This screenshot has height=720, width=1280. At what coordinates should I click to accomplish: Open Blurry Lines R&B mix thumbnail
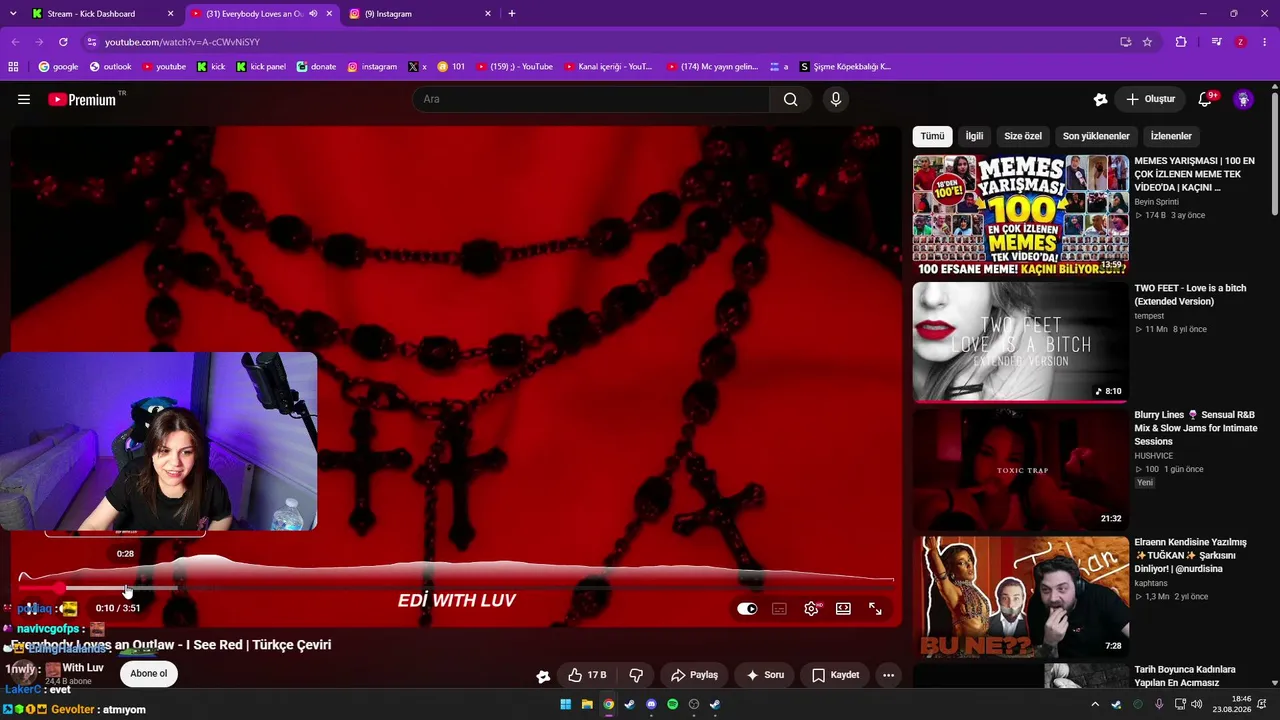(1020, 469)
